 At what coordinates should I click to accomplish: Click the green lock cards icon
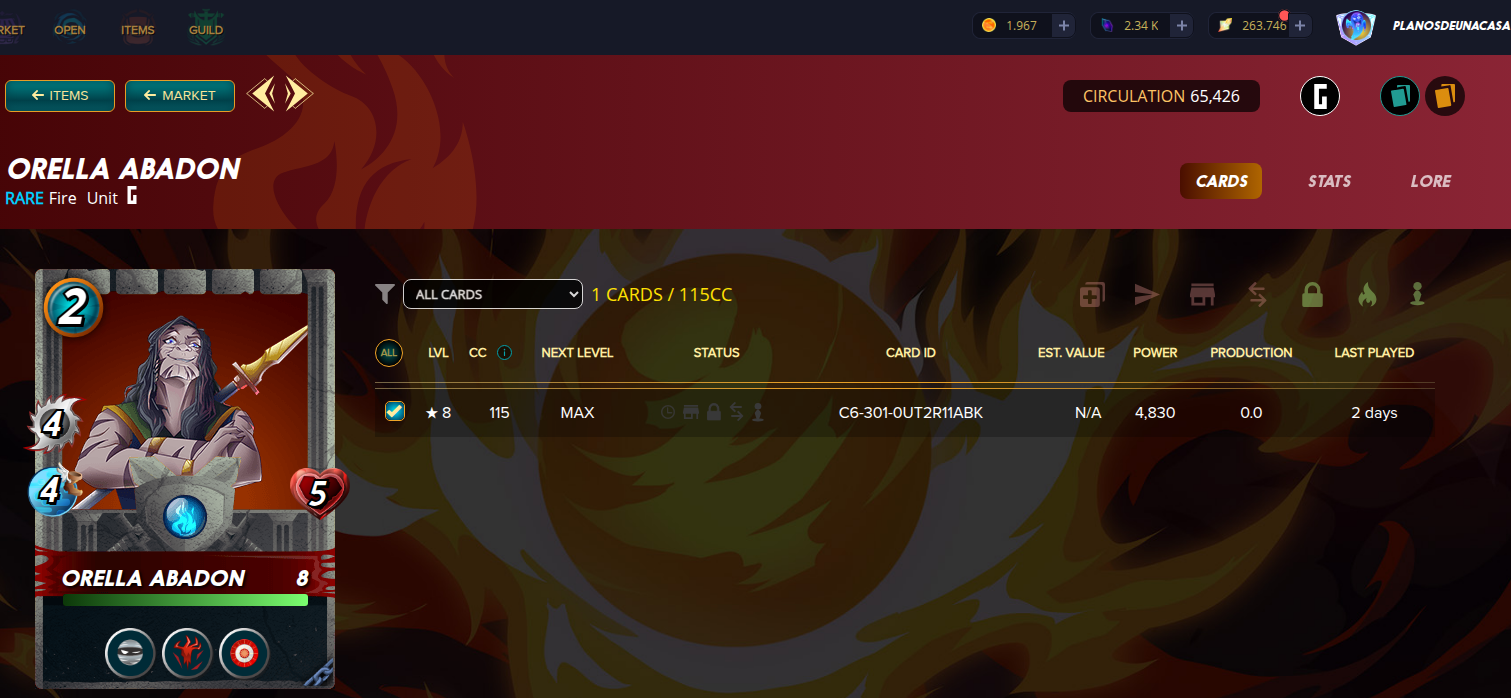(x=1312, y=295)
